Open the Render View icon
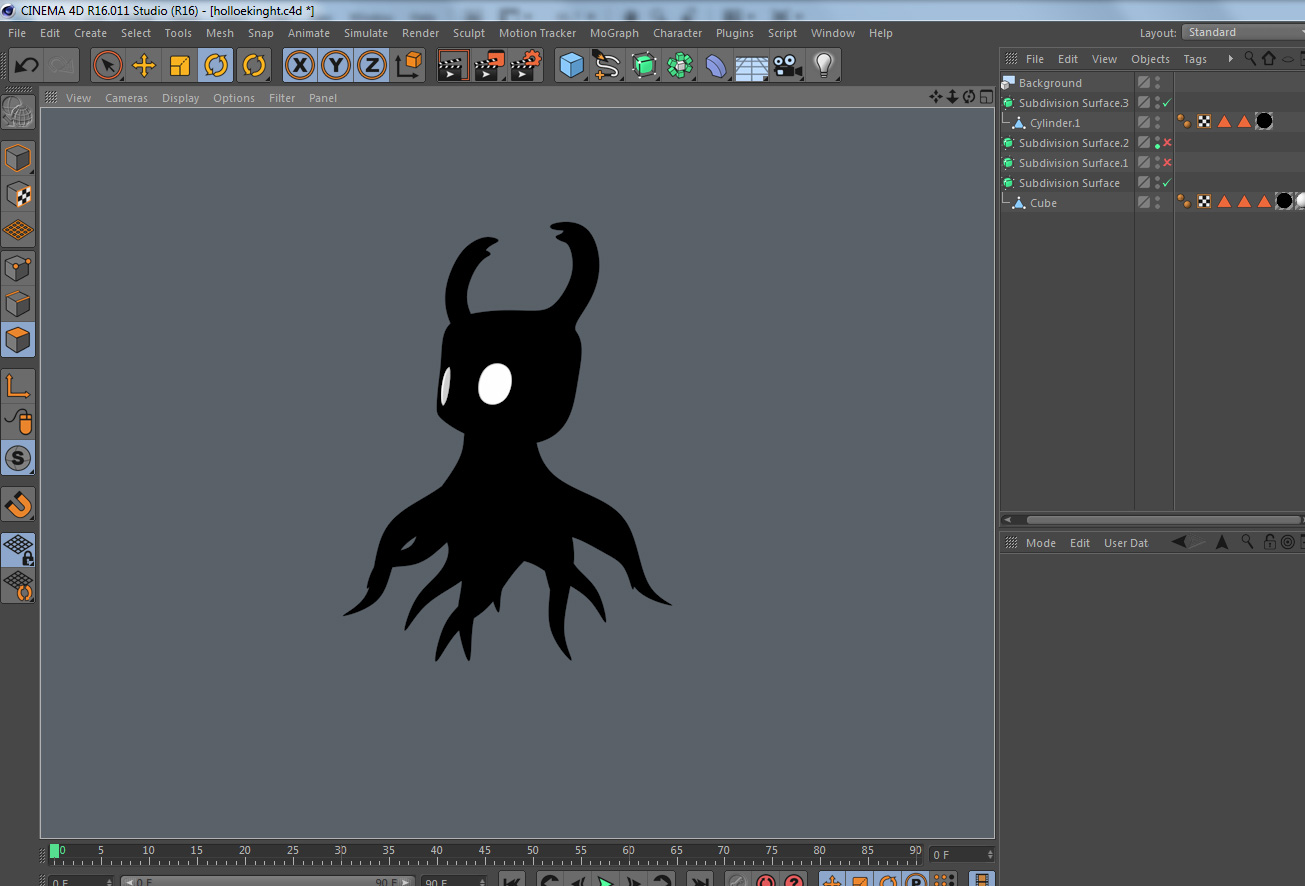 tap(453, 65)
